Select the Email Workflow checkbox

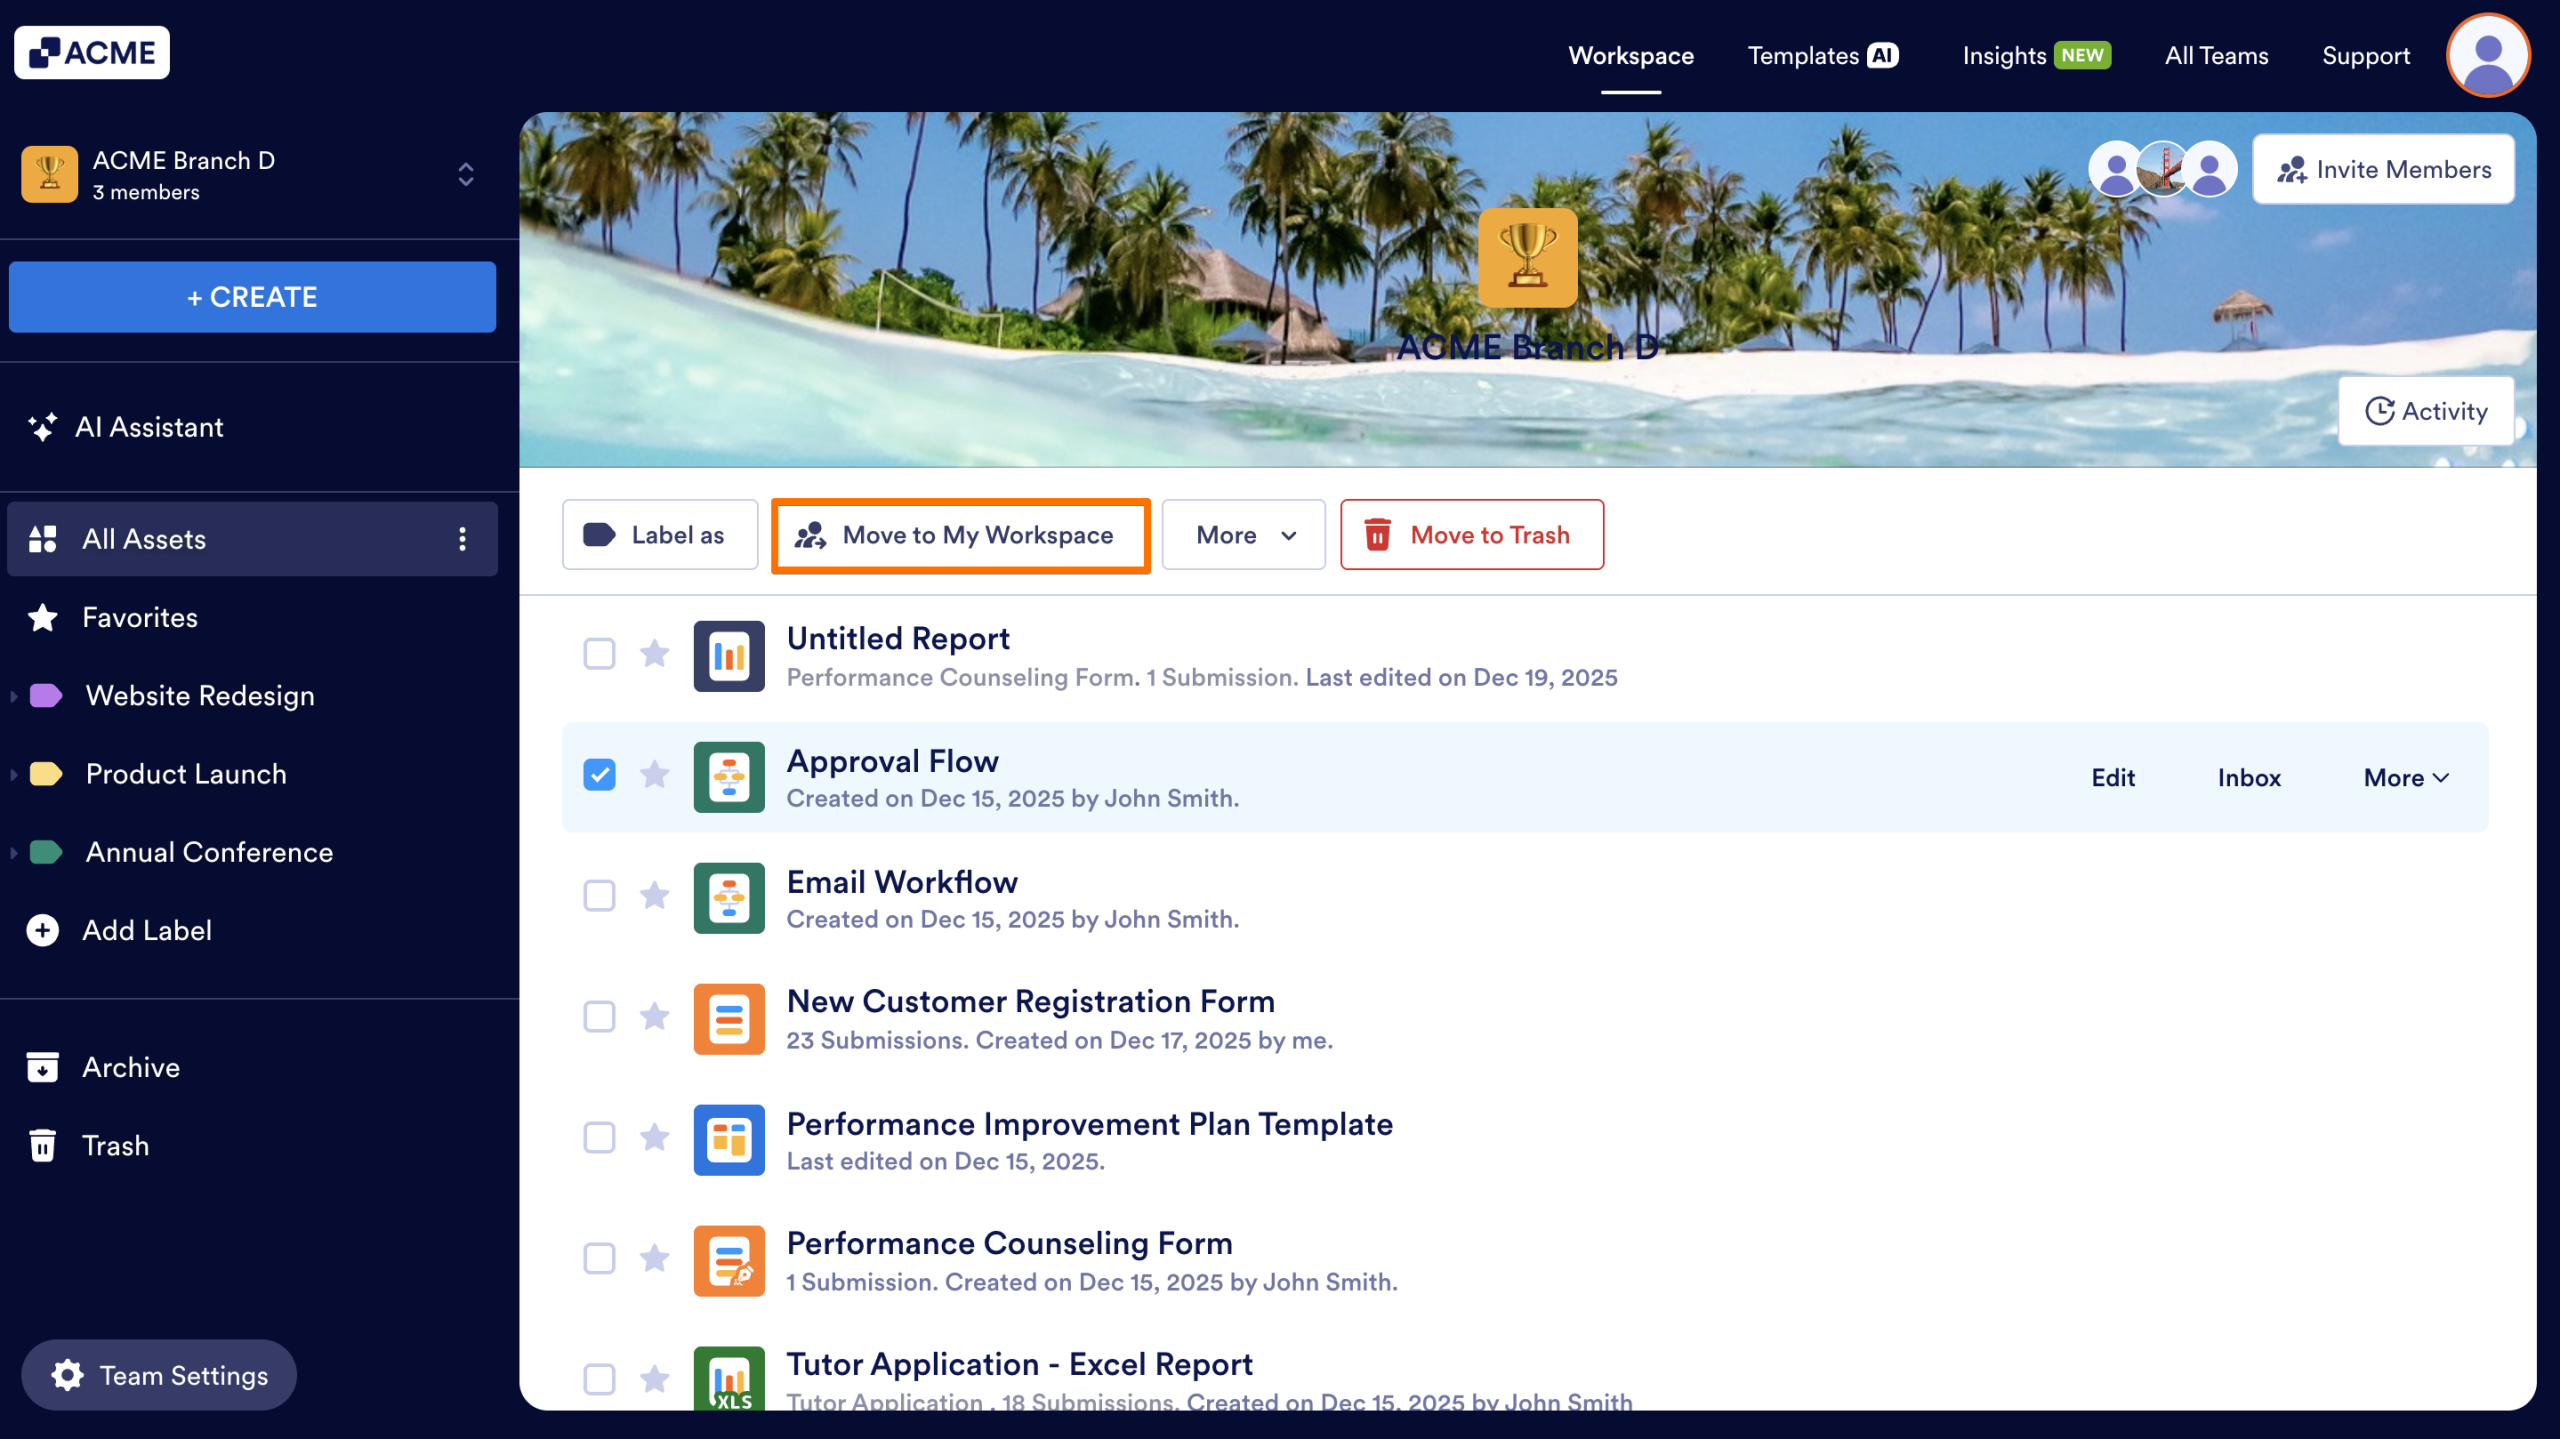599,896
